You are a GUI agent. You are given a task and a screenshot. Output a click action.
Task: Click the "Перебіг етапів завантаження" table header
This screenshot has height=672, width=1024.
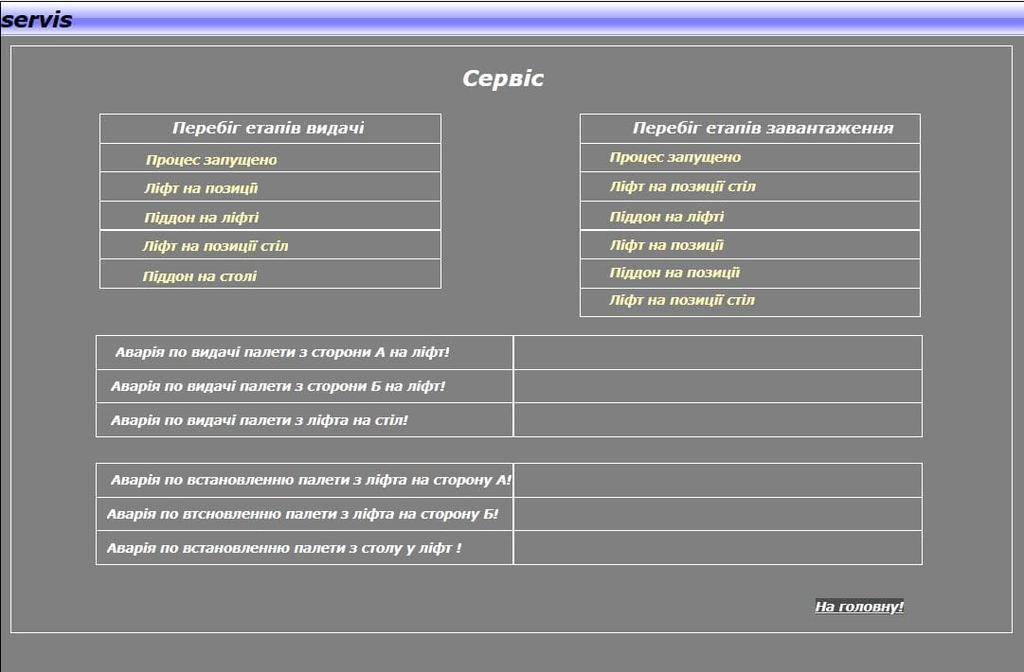762,128
